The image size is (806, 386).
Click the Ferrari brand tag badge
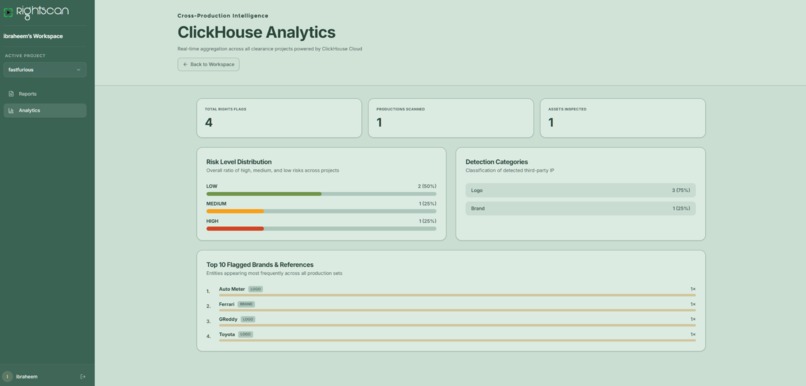246,304
